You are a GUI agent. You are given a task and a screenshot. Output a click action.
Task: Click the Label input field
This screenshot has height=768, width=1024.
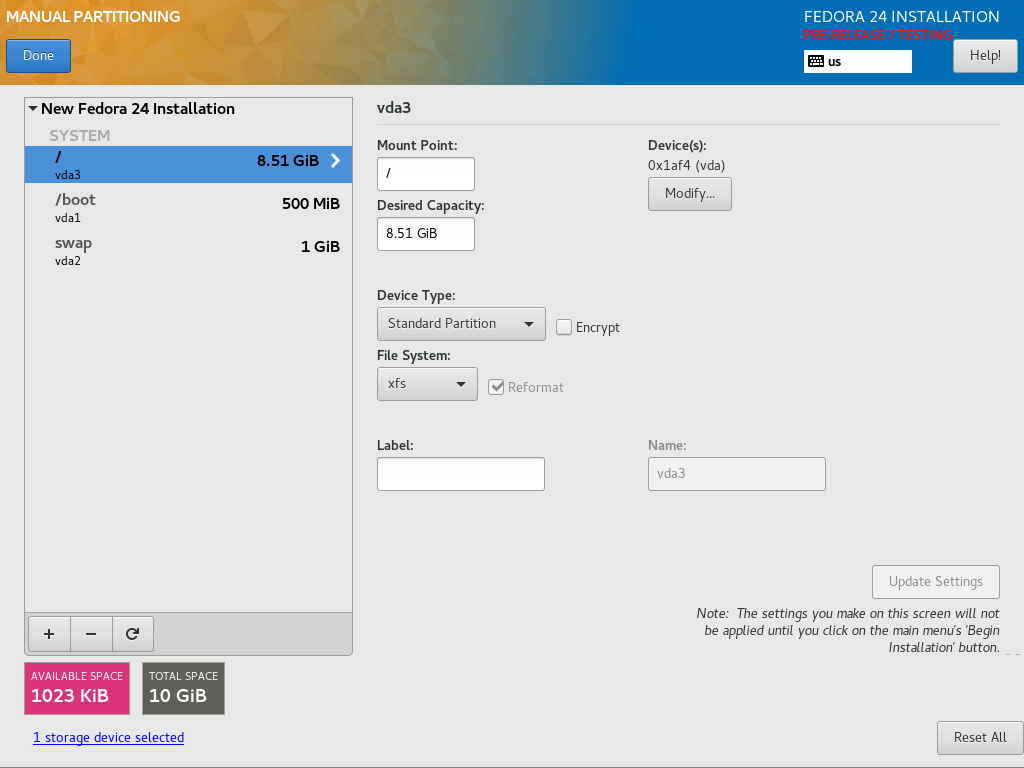tap(461, 474)
